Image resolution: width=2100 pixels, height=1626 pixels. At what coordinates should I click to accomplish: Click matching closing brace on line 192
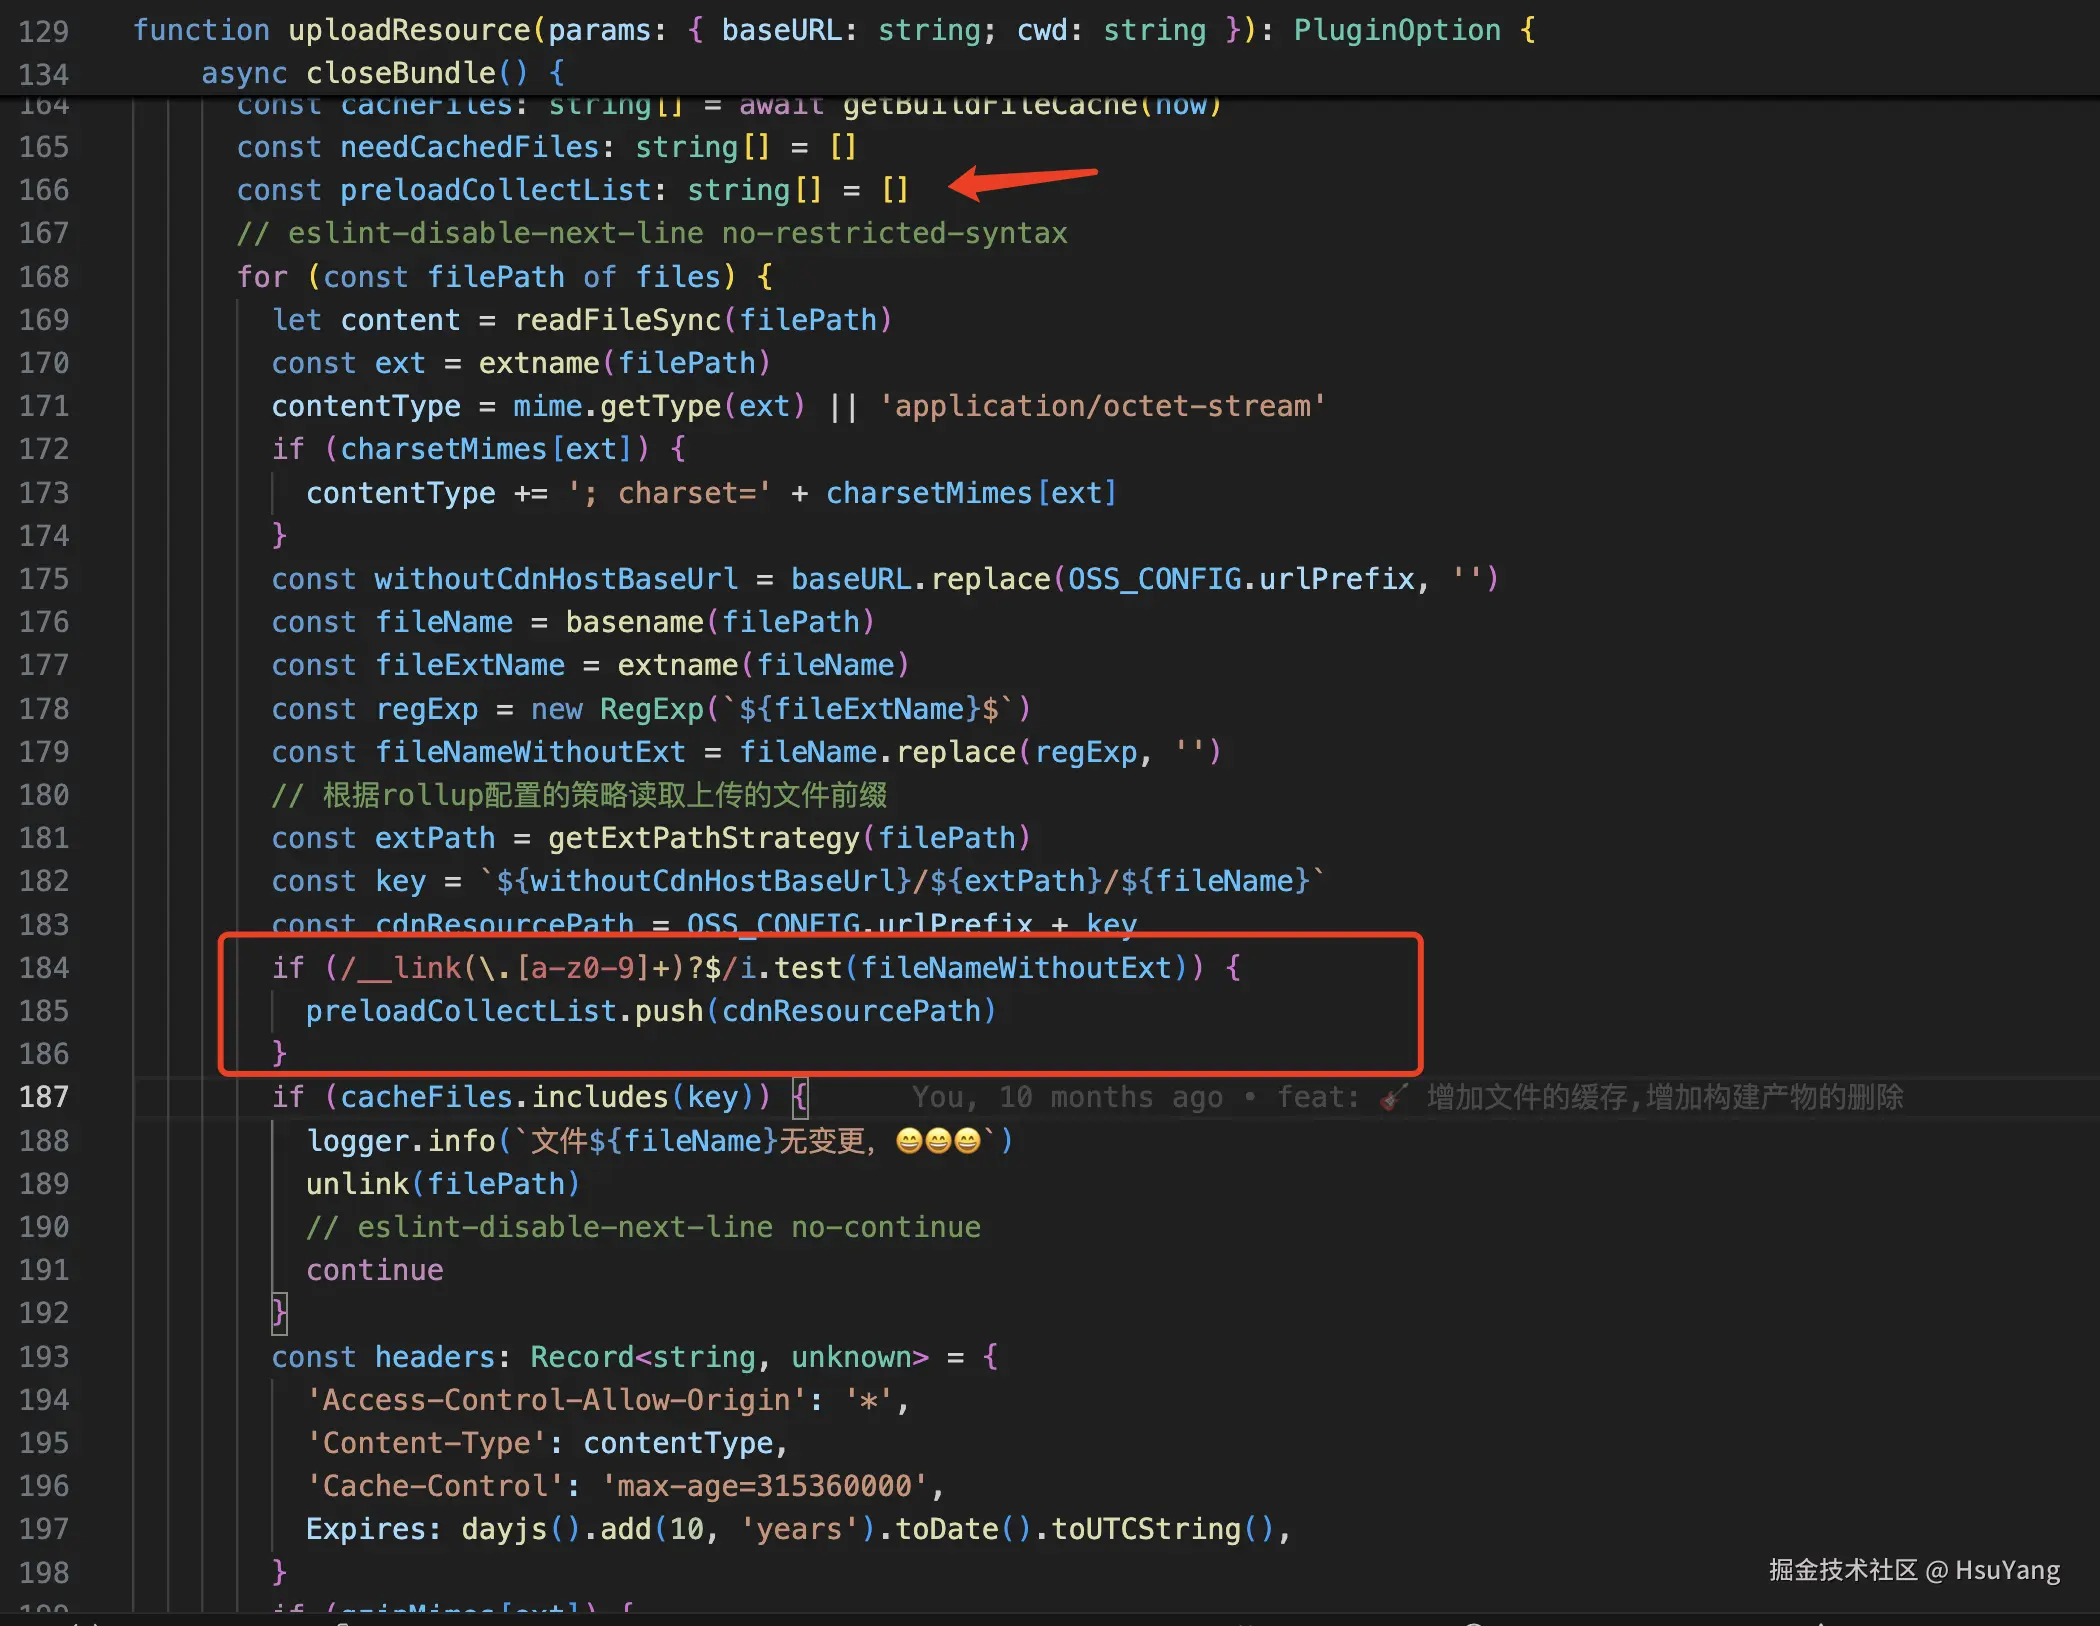pyautogui.click(x=280, y=1313)
